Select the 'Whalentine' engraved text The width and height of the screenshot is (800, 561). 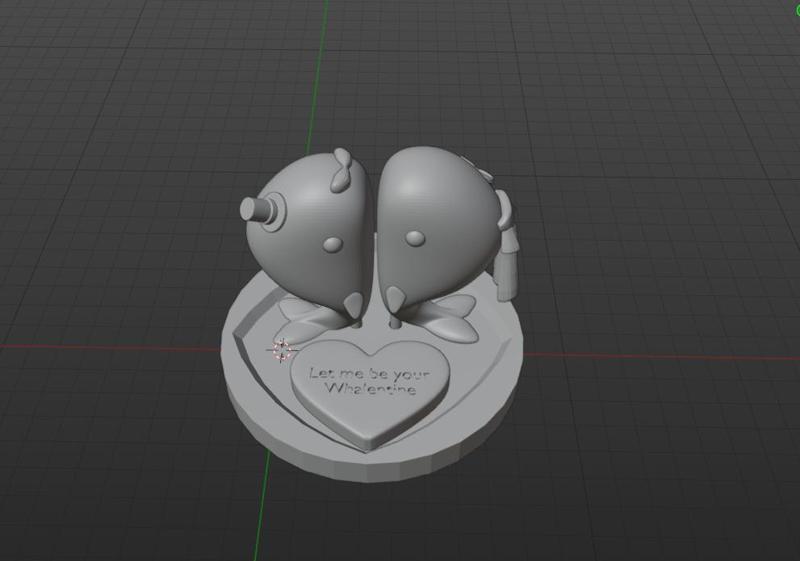click(x=371, y=389)
